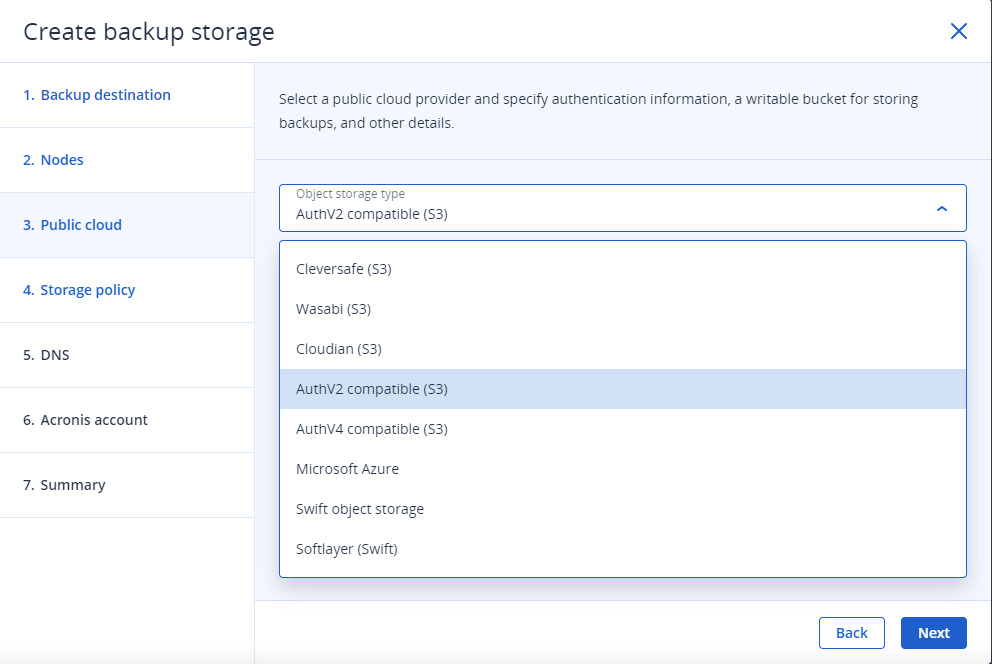
Task: Click the Next button
Action: (934, 633)
